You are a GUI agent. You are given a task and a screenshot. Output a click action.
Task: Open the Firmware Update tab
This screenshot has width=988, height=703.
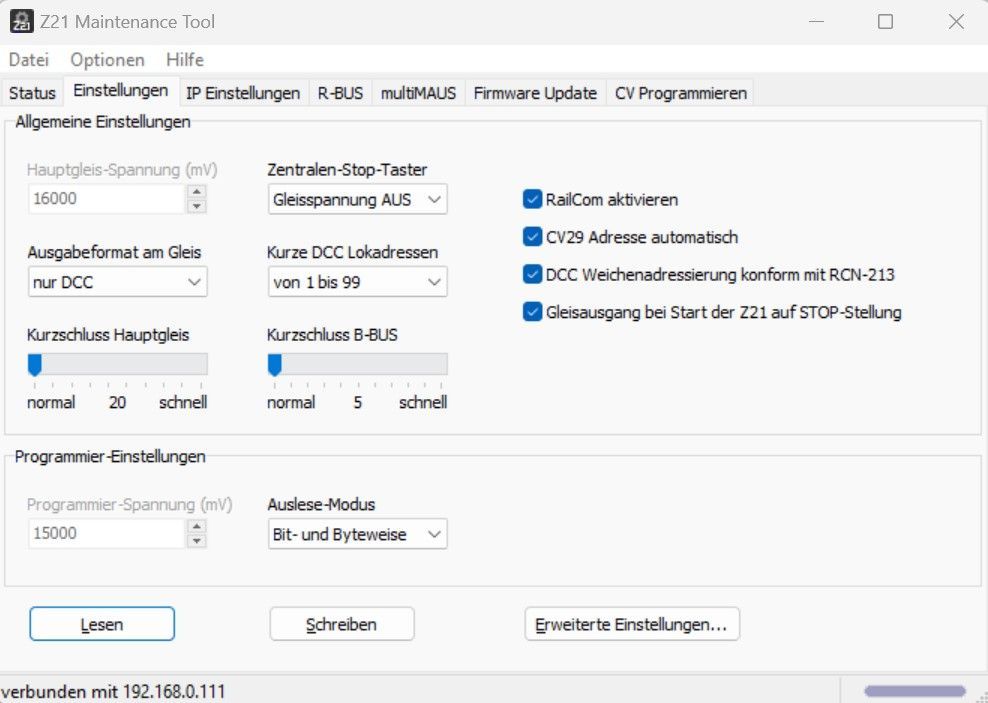tap(535, 93)
